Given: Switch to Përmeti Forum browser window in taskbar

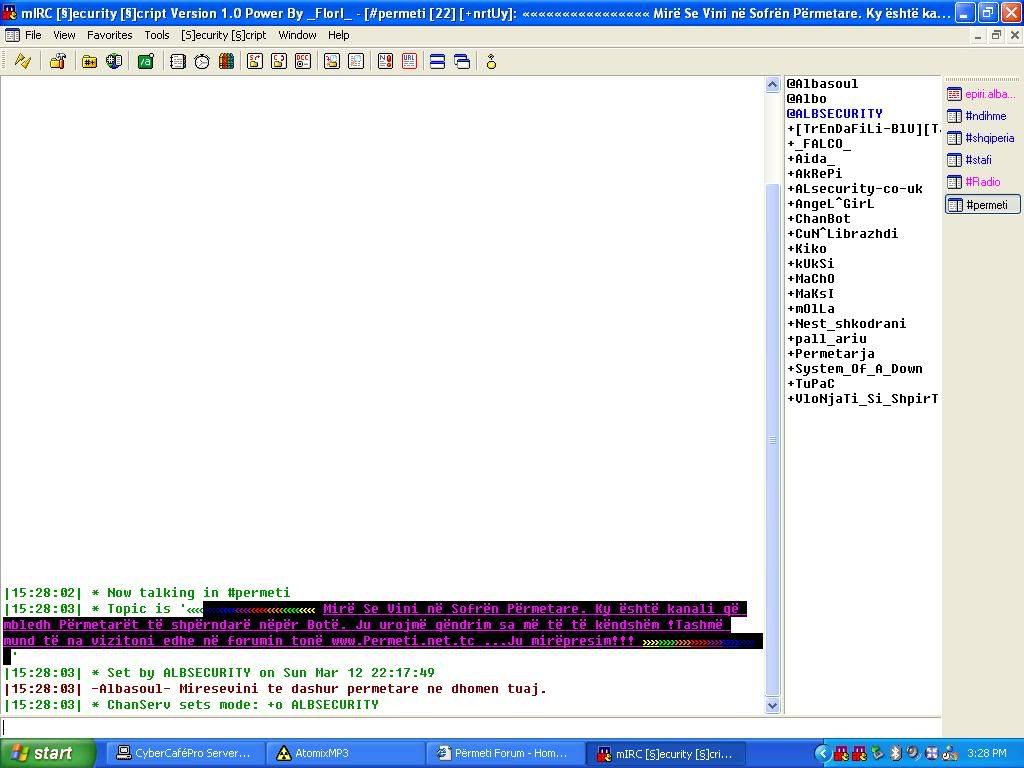Looking at the screenshot, I should 504,753.
